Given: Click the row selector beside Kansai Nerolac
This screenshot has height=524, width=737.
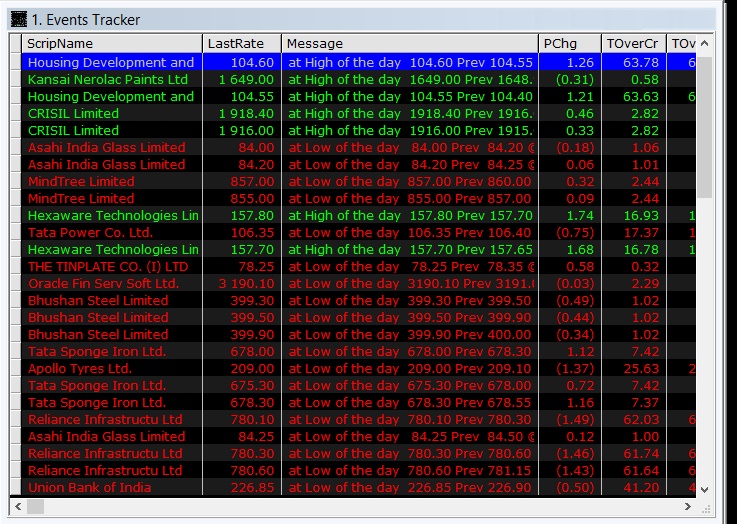Looking at the screenshot, I should pyautogui.click(x=16, y=79).
